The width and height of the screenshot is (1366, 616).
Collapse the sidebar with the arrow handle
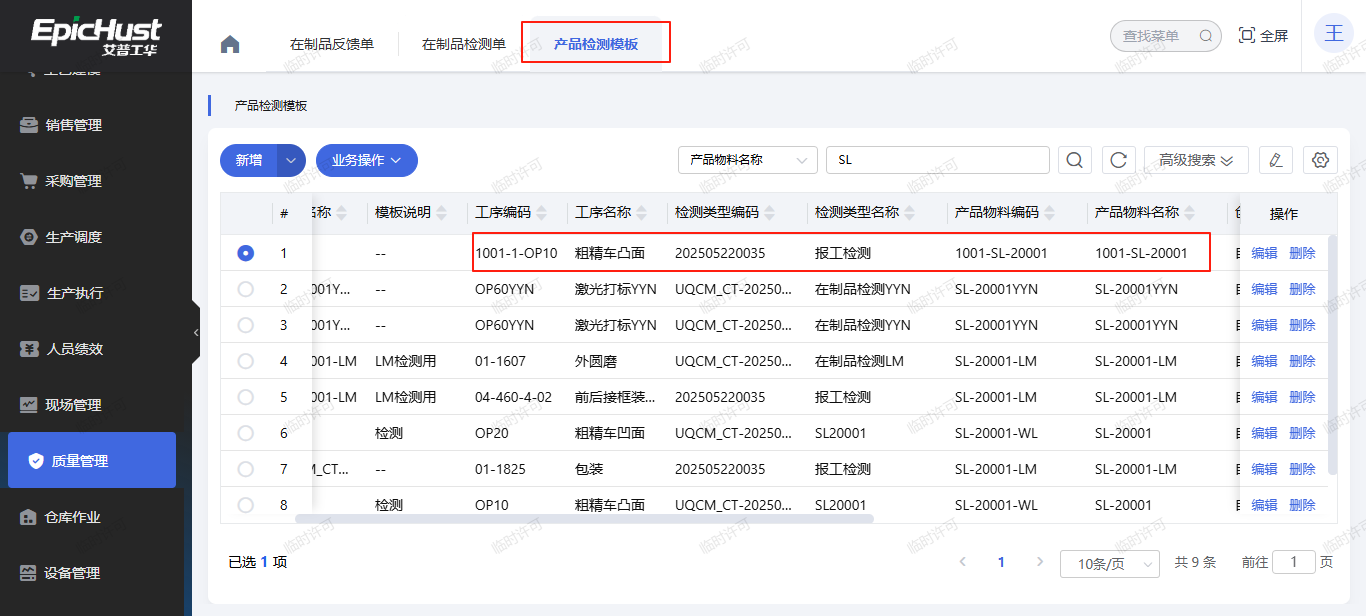coord(196,332)
